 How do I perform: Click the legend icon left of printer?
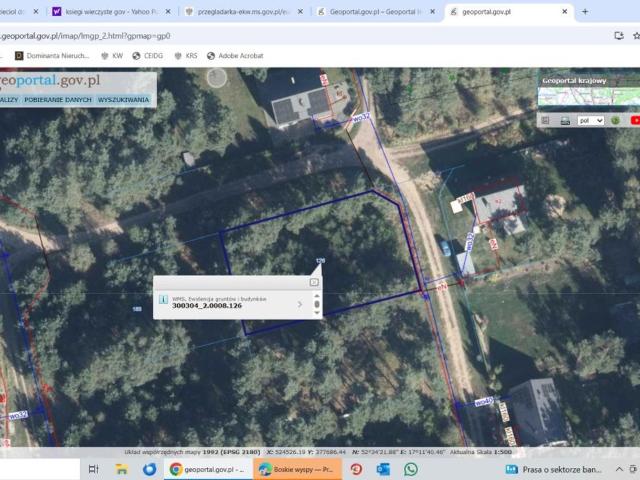coord(546,121)
